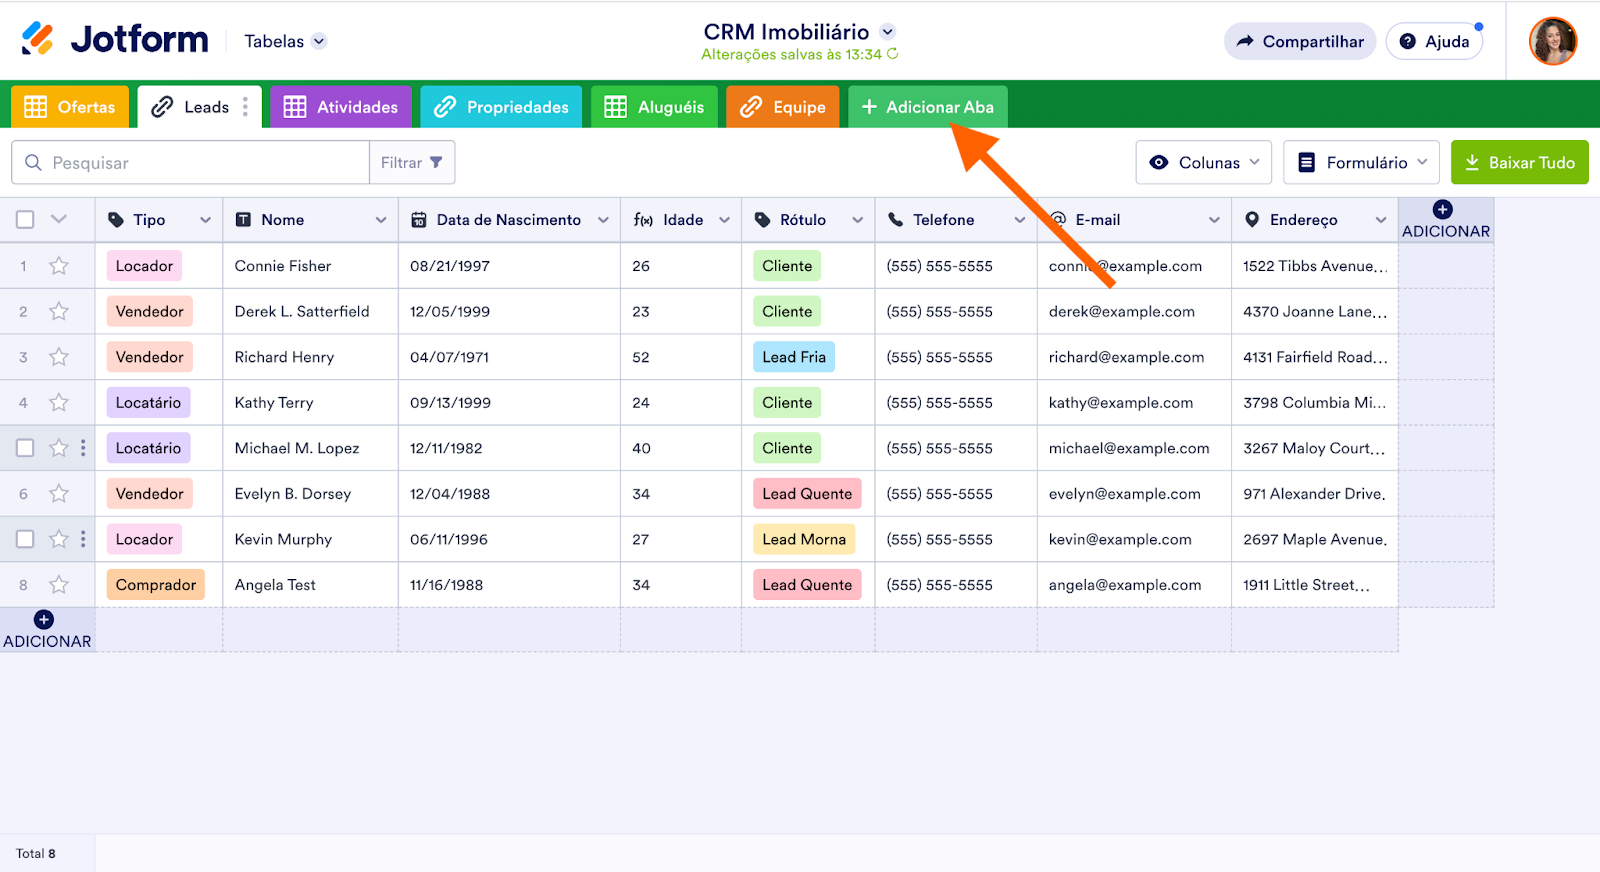The width and height of the screenshot is (1600, 872).
Task: Switch to the Ofertas tab
Action: point(70,107)
